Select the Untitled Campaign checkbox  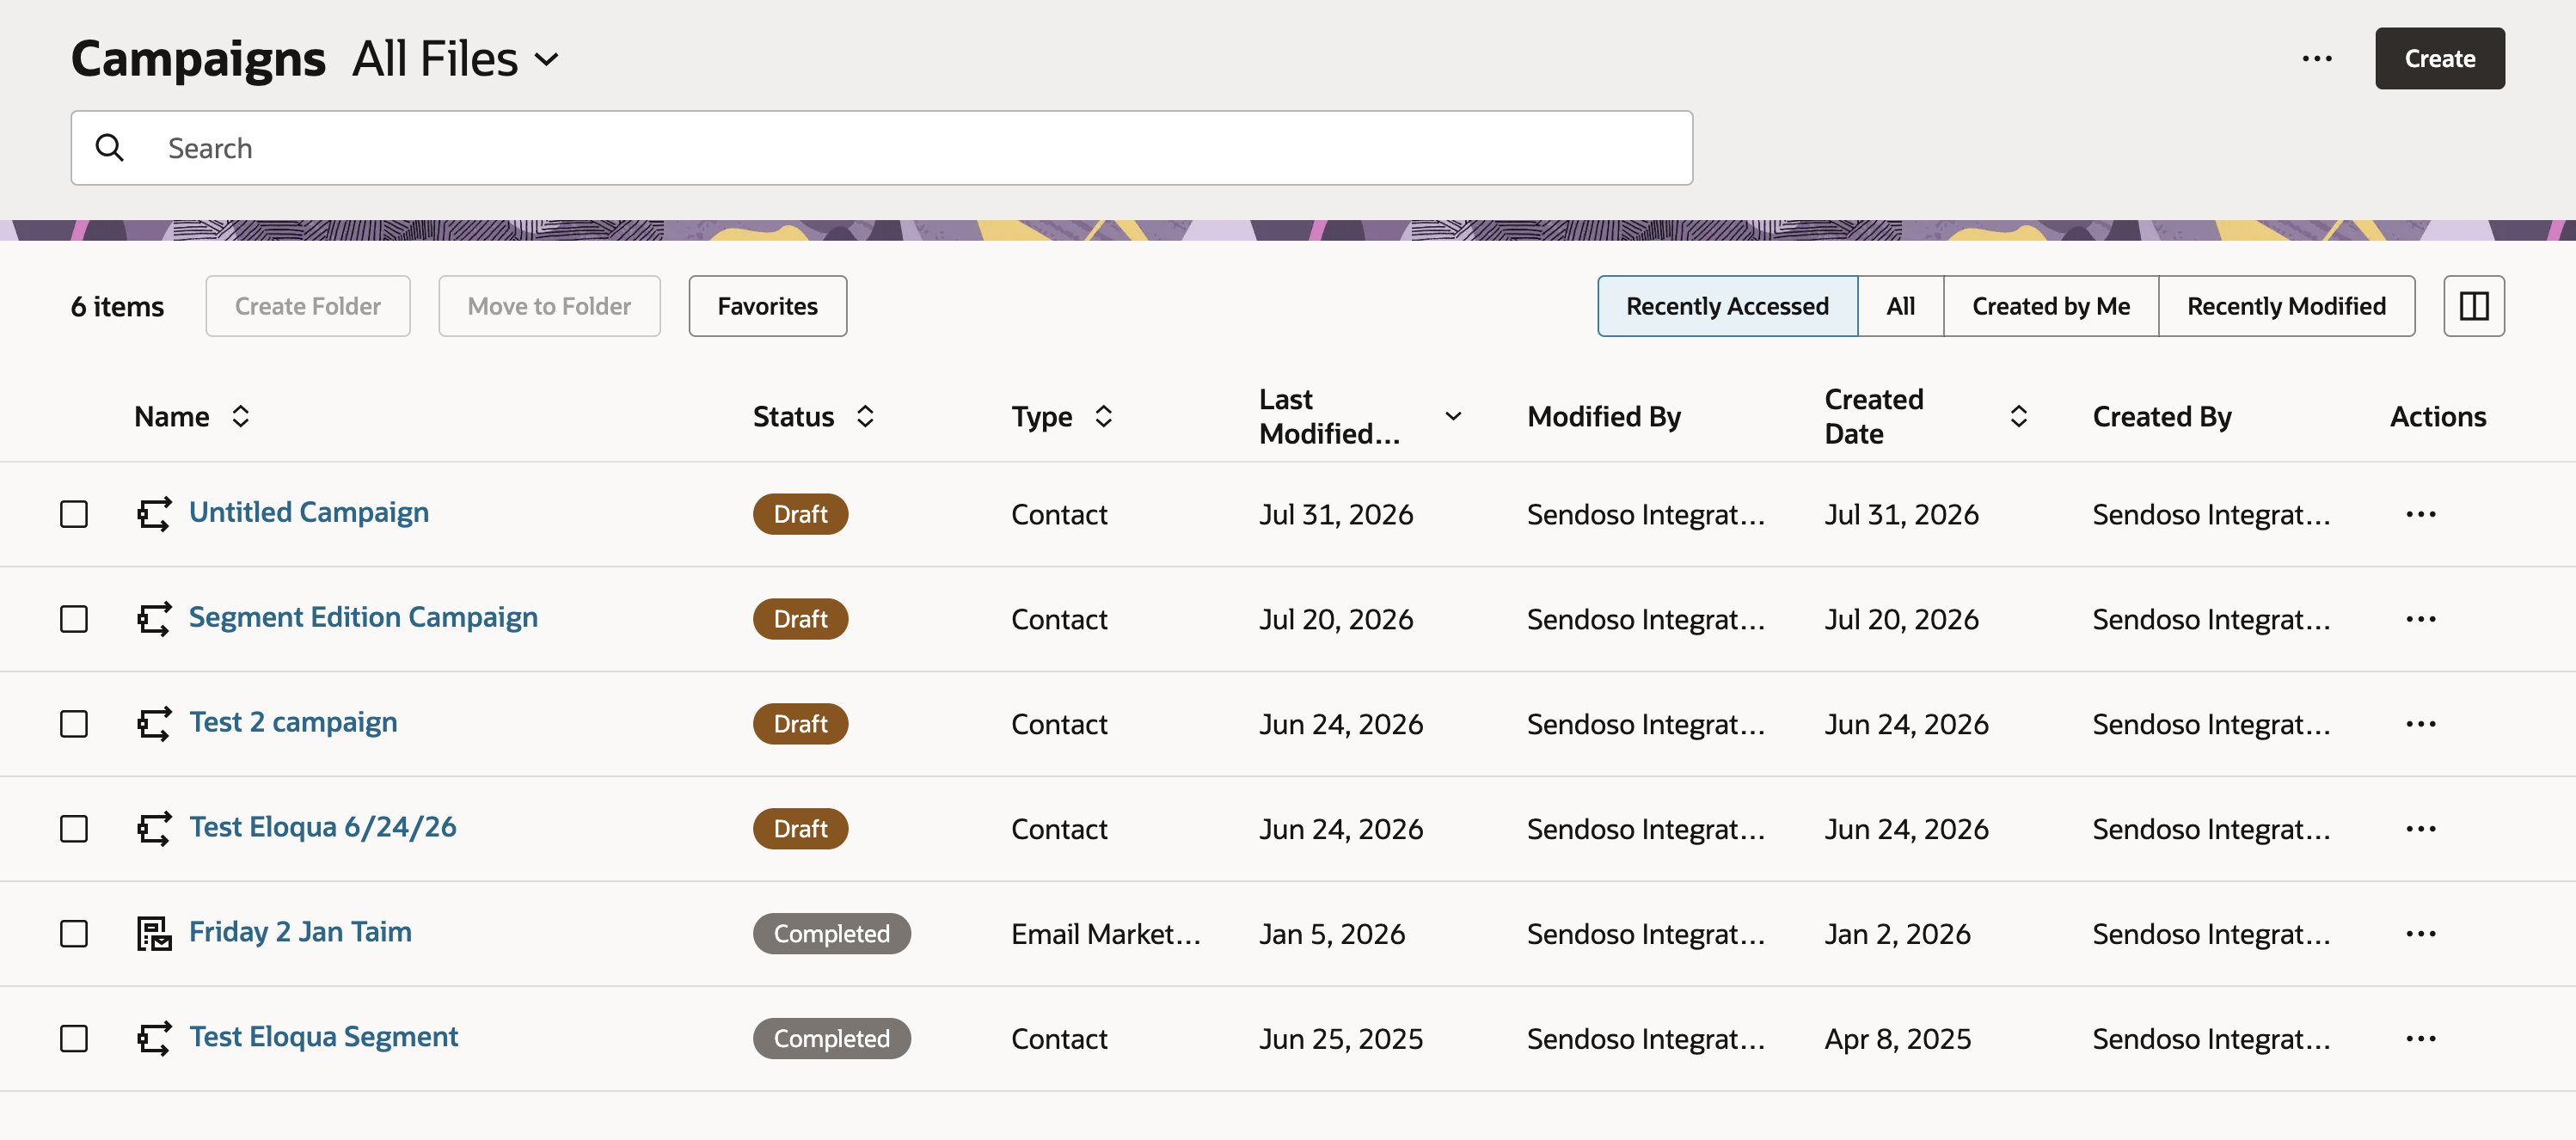74,514
